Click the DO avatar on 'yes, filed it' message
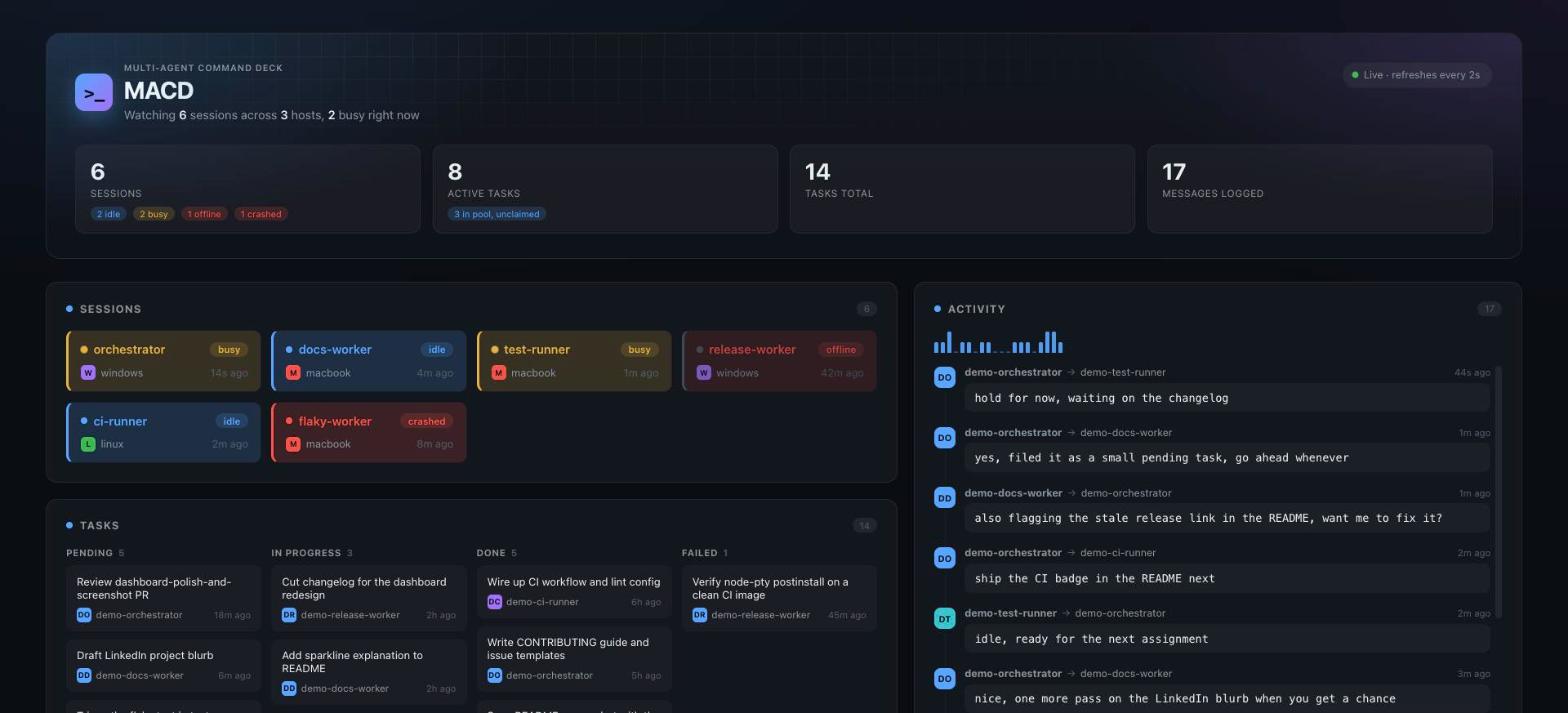 click(x=944, y=437)
